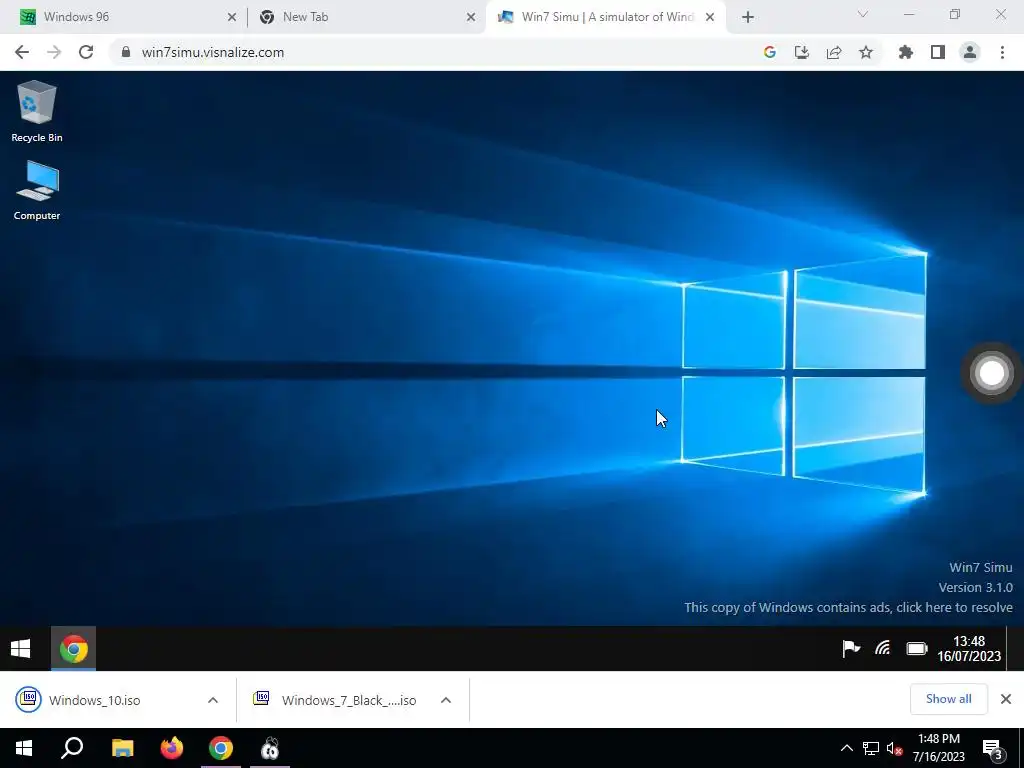Click the padlock site info icon

tap(125, 52)
